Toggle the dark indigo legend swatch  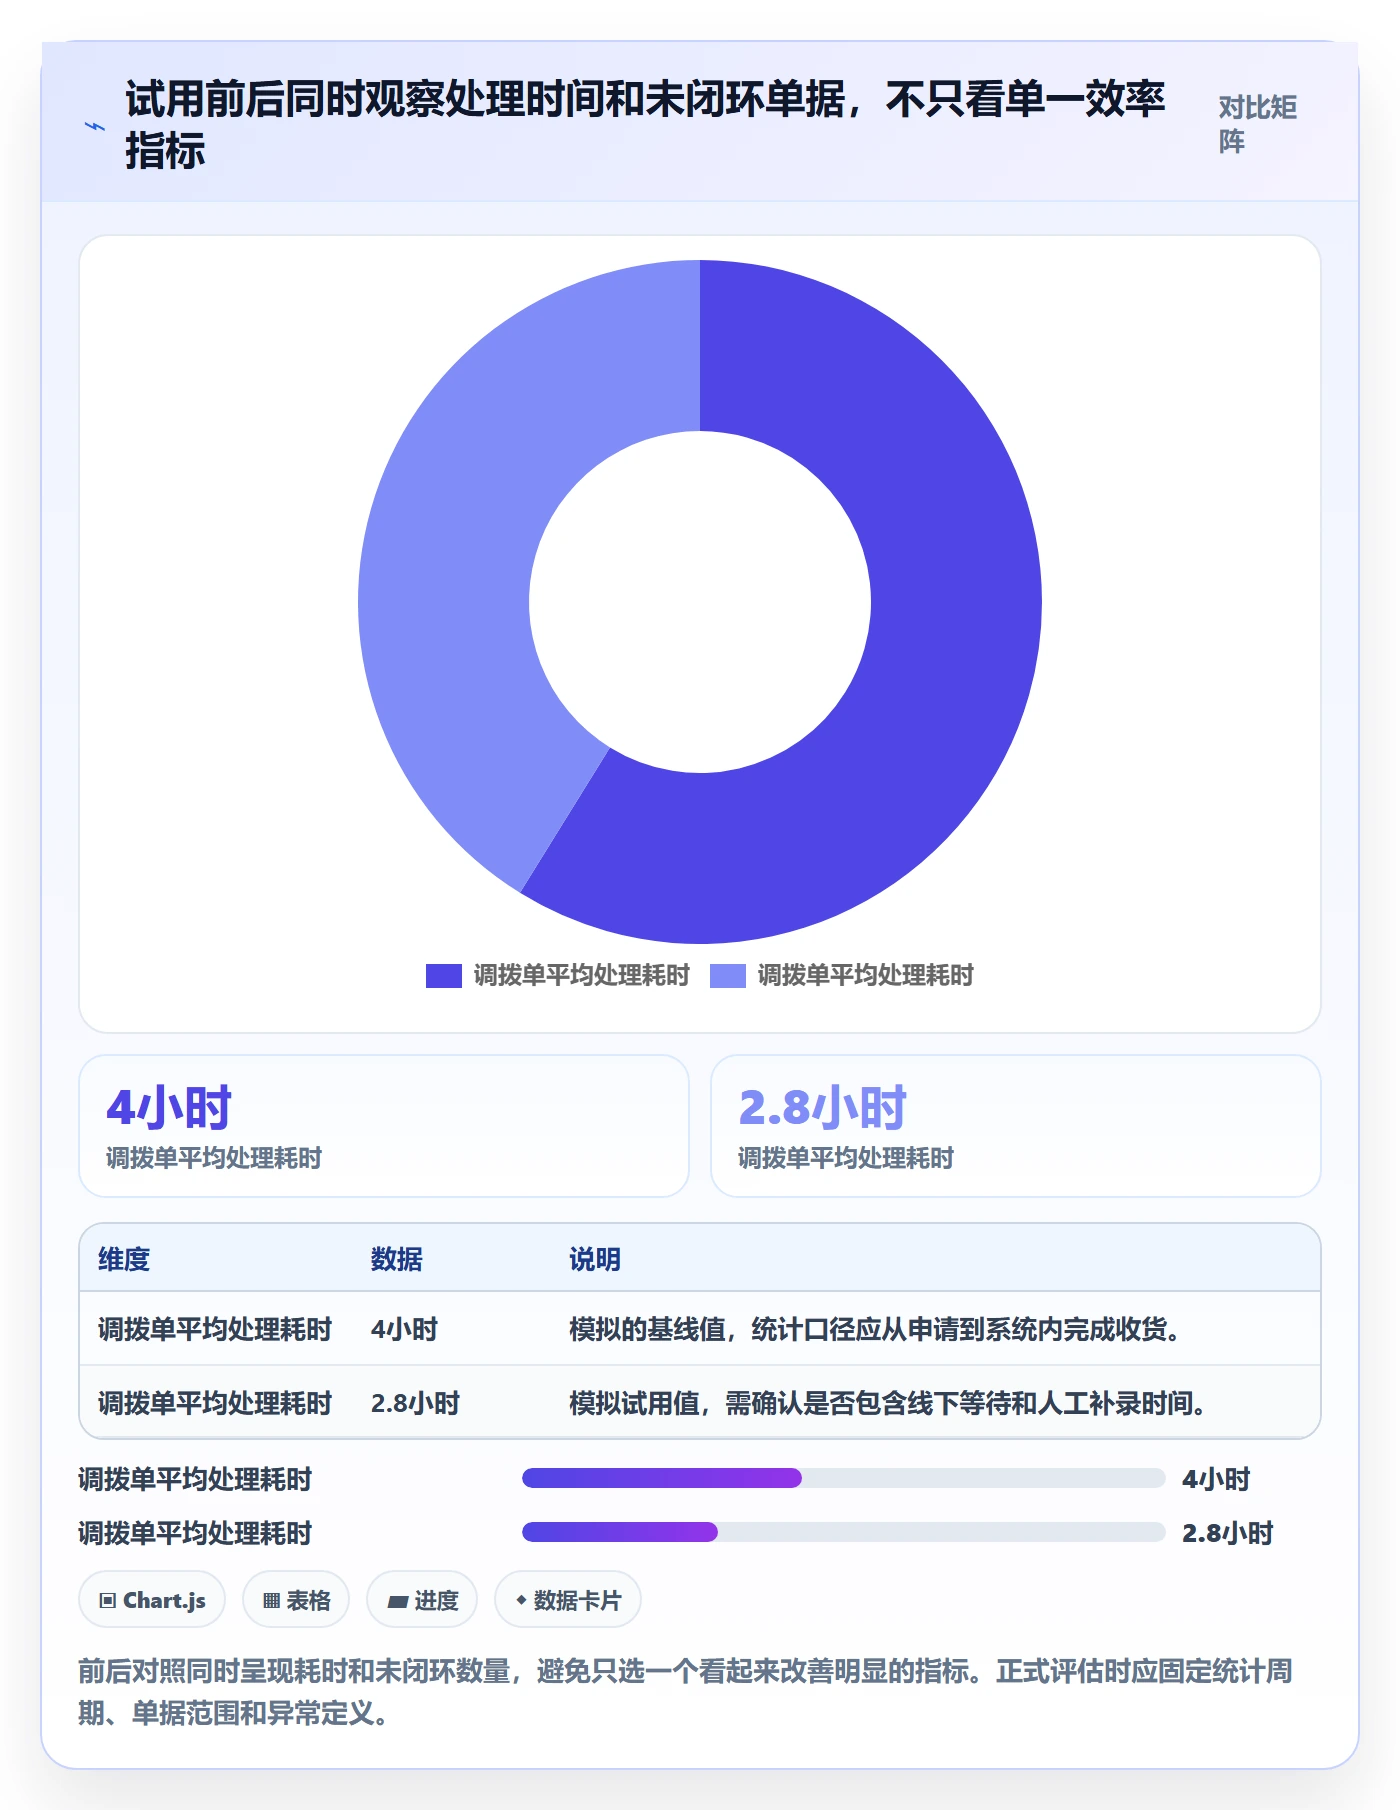[443, 976]
